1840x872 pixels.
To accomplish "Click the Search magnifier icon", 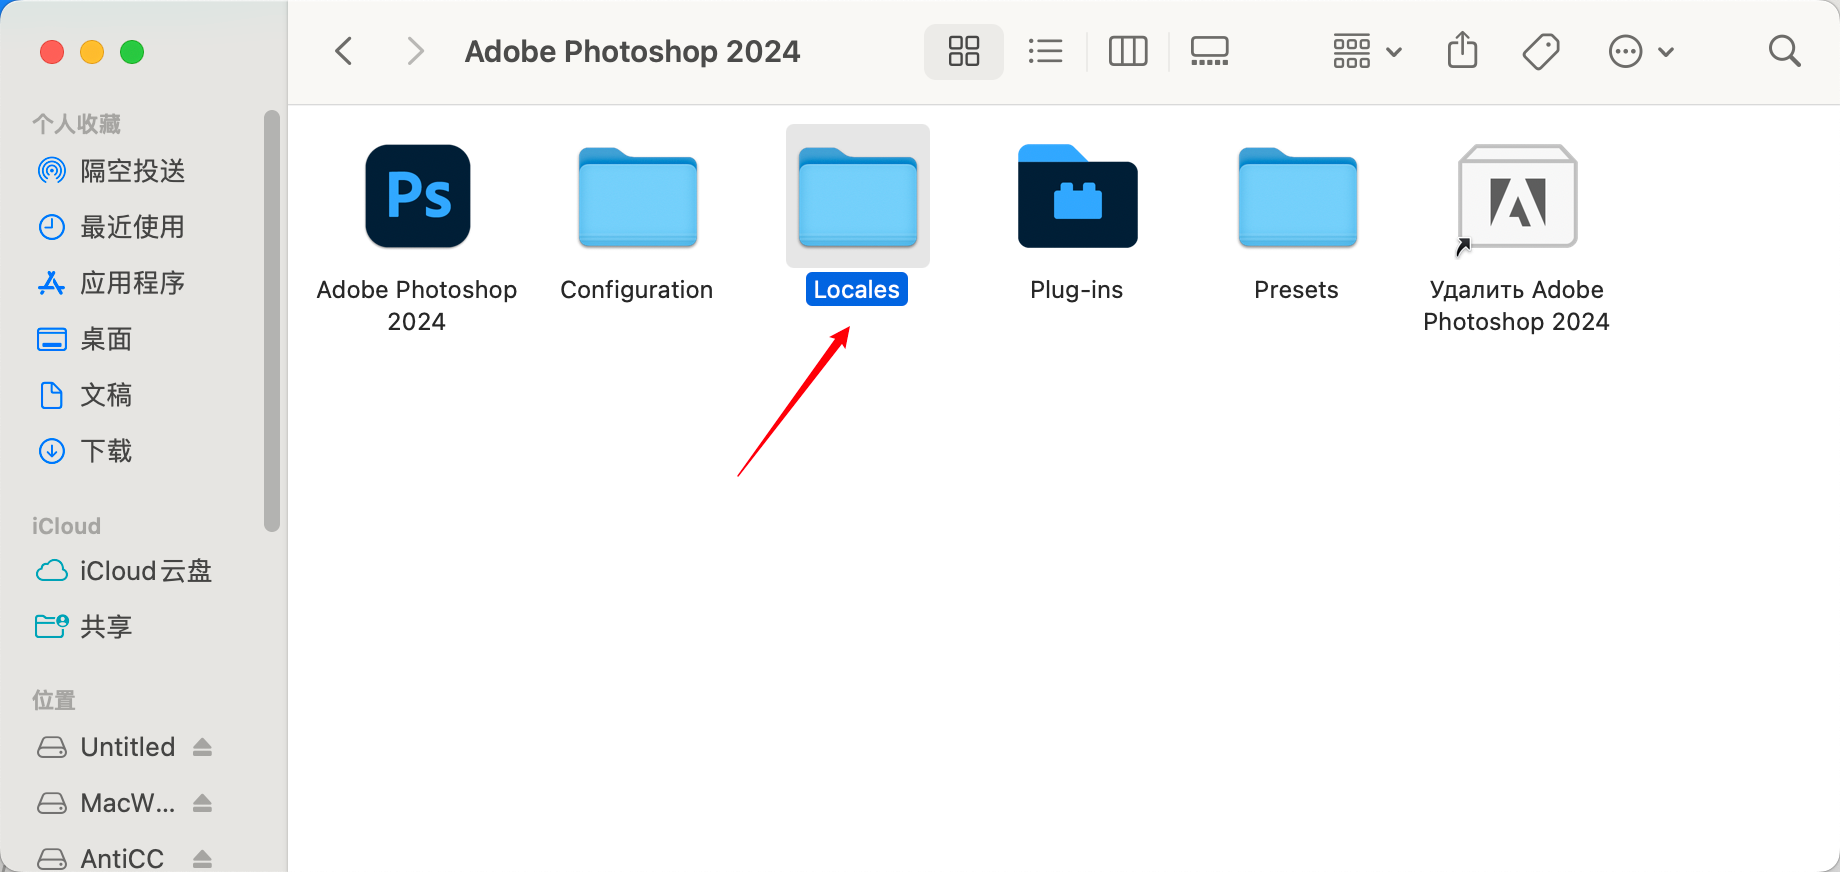I will [x=1784, y=51].
